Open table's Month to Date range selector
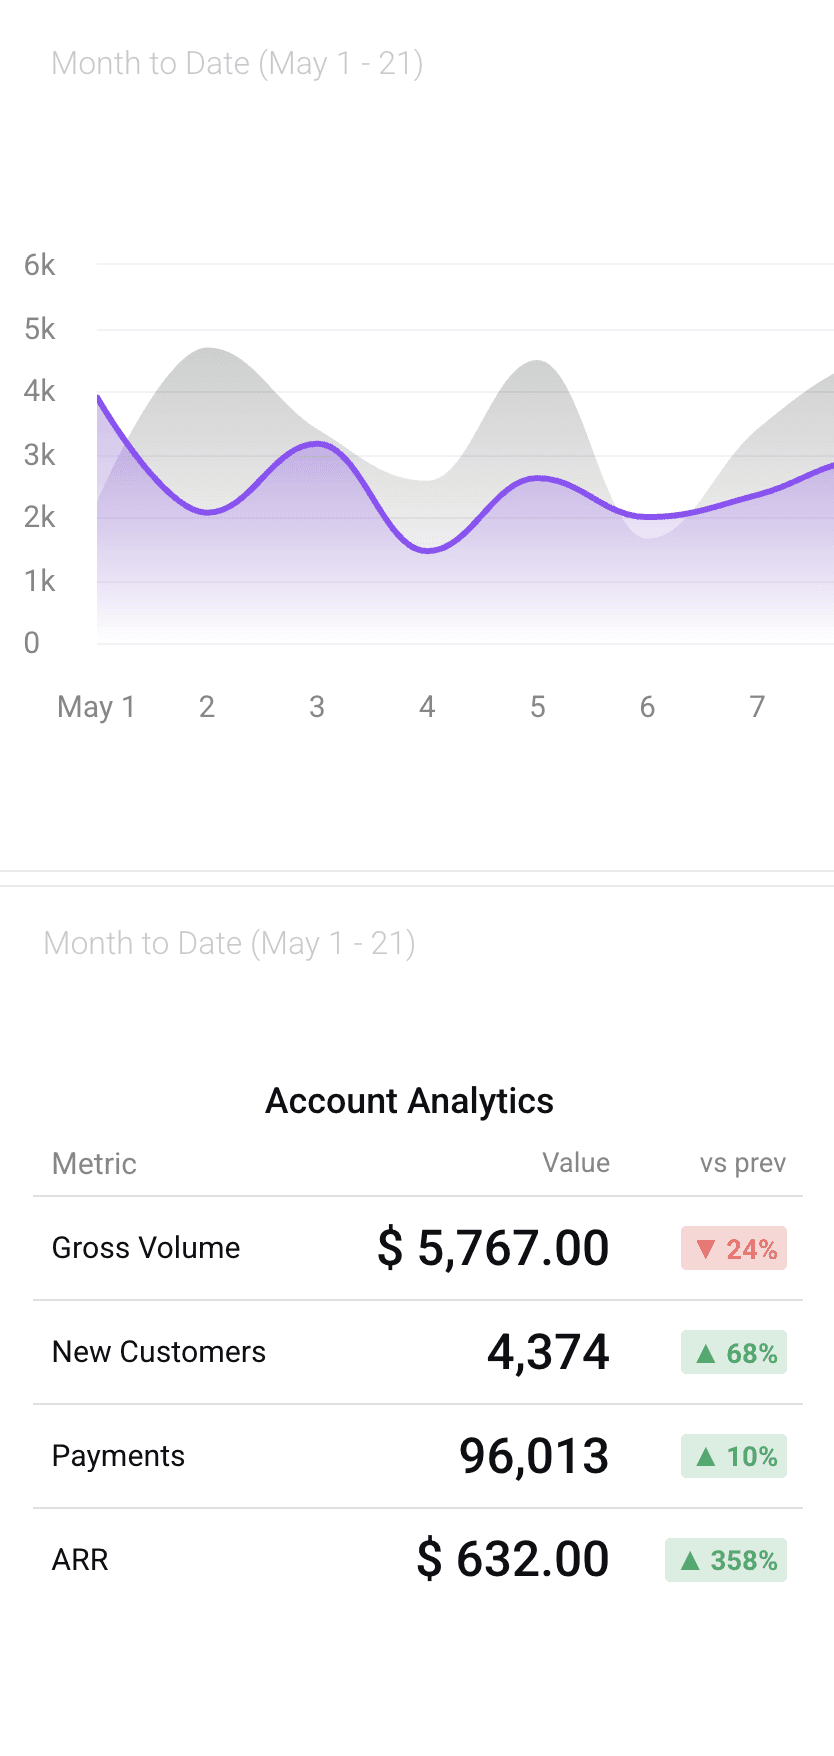 pyautogui.click(x=229, y=943)
